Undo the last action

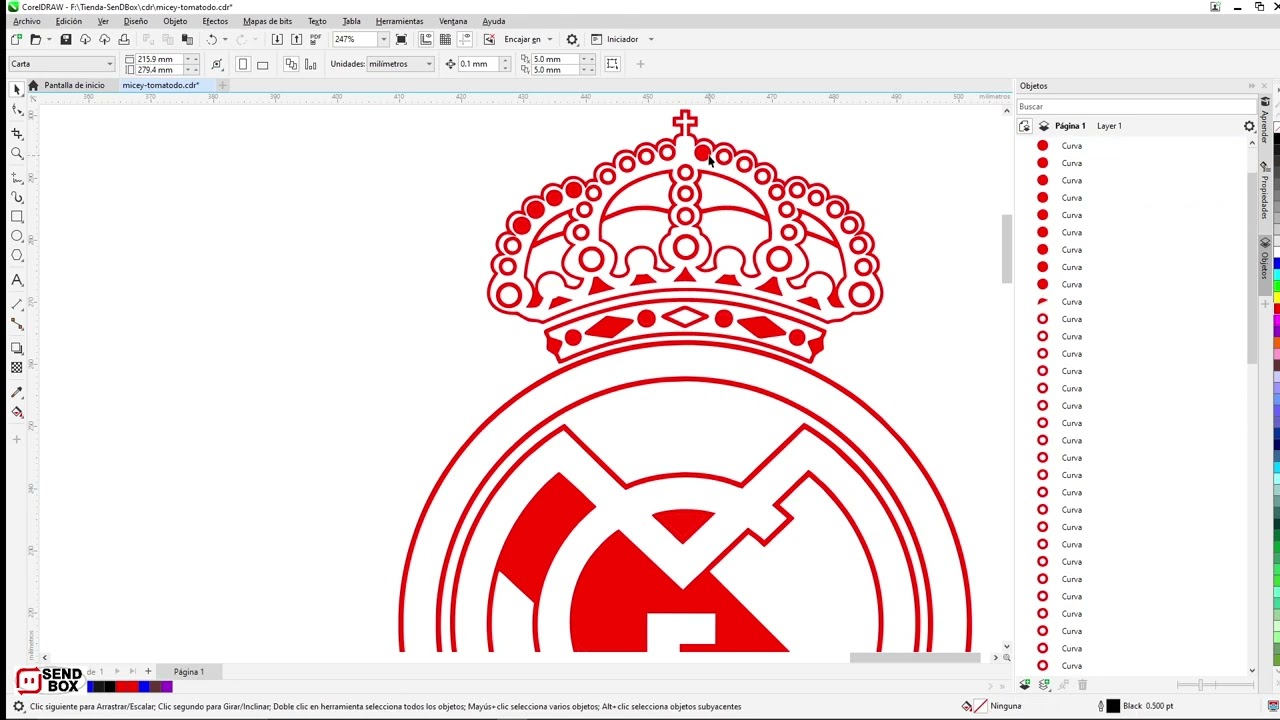click(x=212, y=39)
